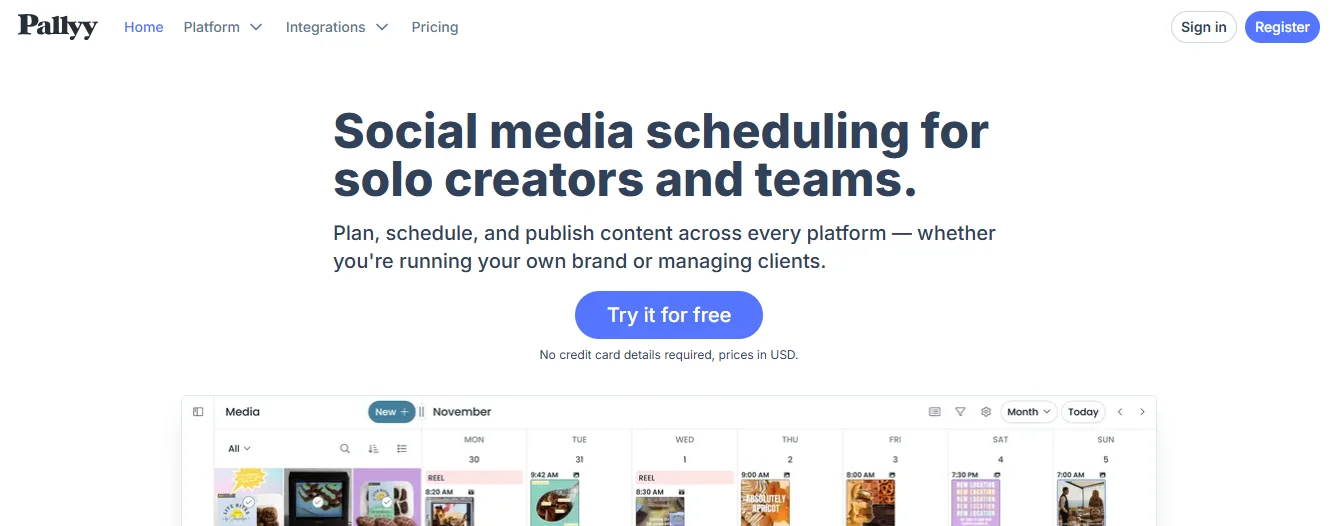Click the Register button
The height and width of the screenshot is (526, 1330).
tap(1282, 27)
